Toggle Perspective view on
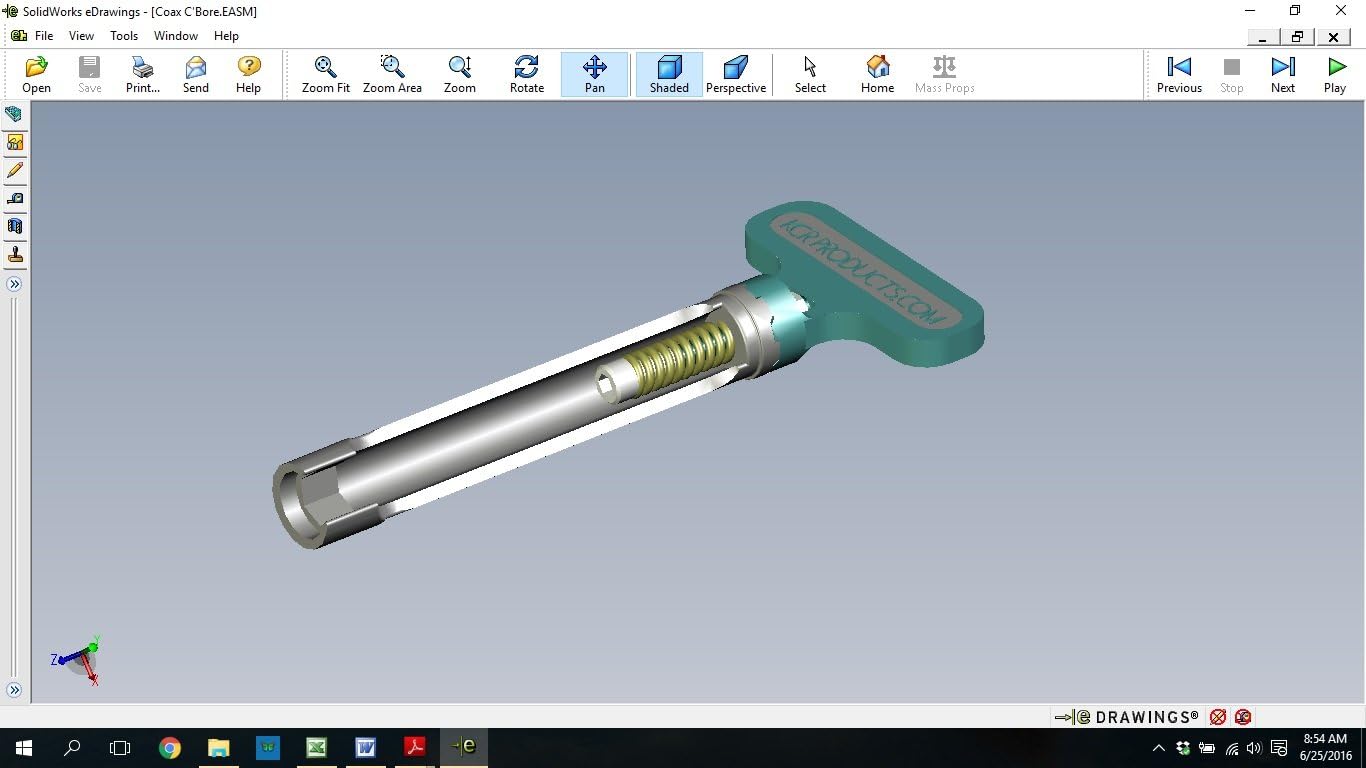The width and height of the screenshot is (1366, 768). coord(735,74)
